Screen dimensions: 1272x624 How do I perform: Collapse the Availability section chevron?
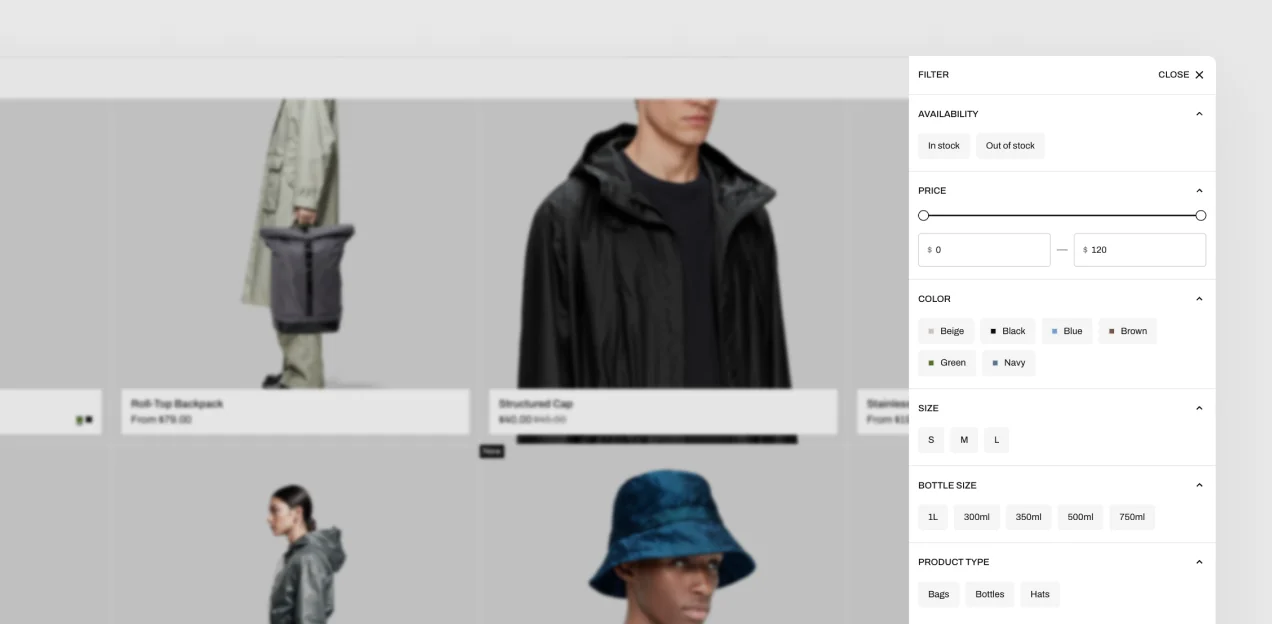point(1199,114)
